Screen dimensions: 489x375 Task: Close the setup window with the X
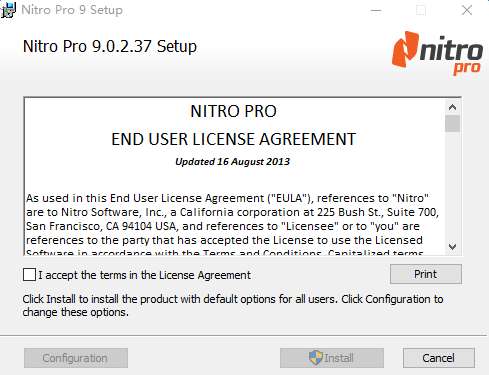tap(467, 10)
